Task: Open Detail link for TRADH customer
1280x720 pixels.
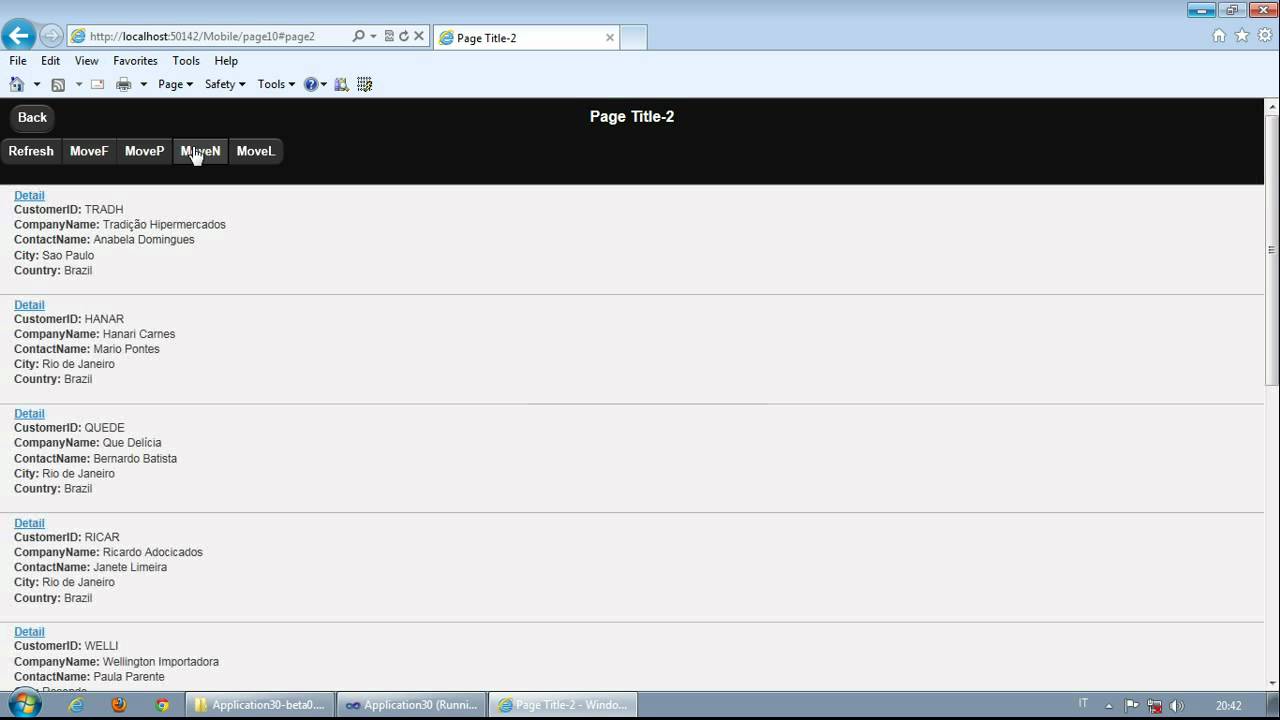Action: [x=29, y=195]
